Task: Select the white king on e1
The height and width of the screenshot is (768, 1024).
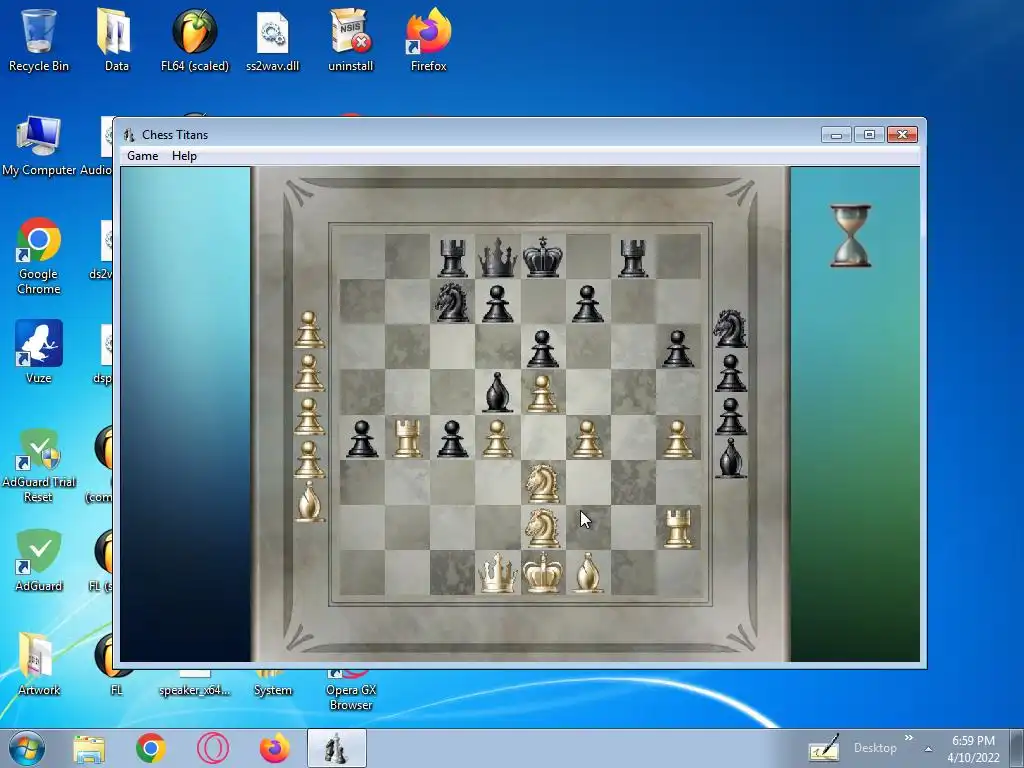Action: 542,572
